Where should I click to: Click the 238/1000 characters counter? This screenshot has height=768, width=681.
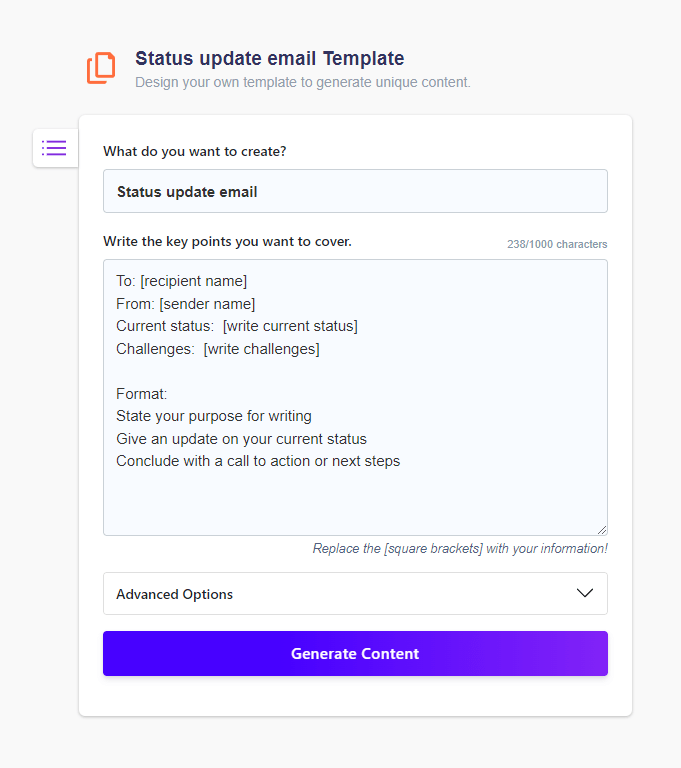[x=556, y=244]
